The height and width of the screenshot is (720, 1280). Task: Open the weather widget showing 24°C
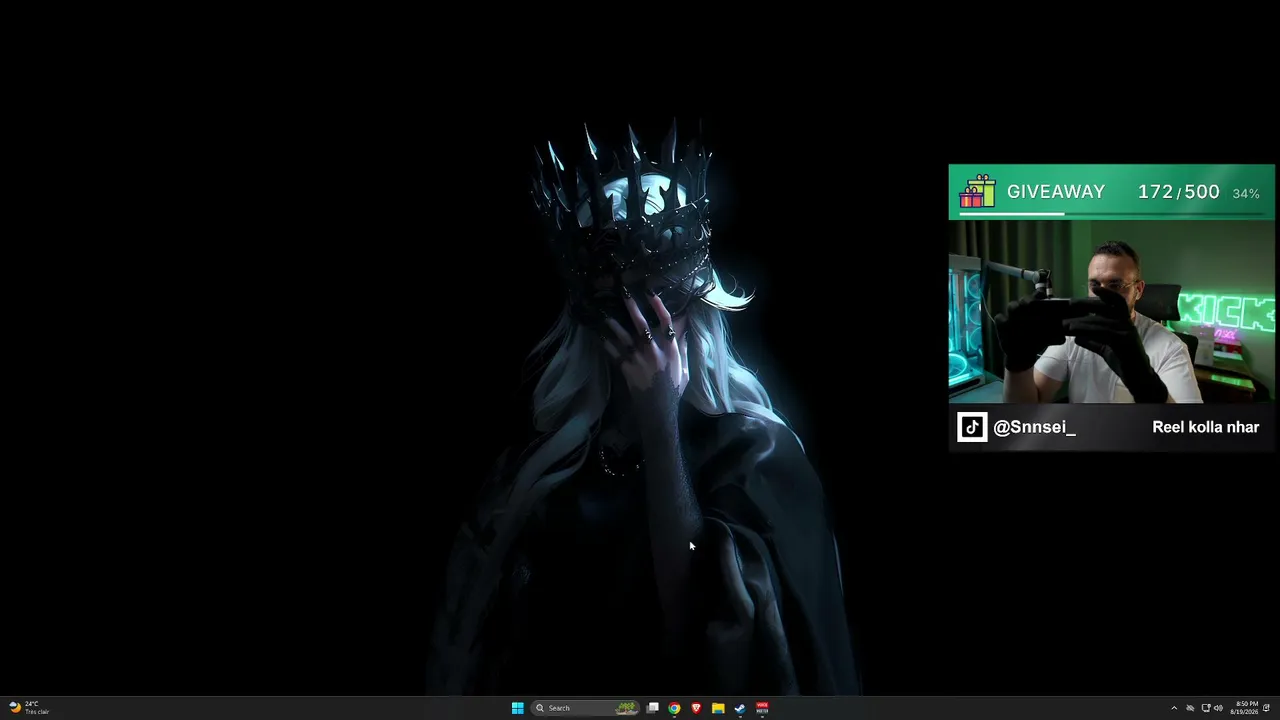coord(29,708)
